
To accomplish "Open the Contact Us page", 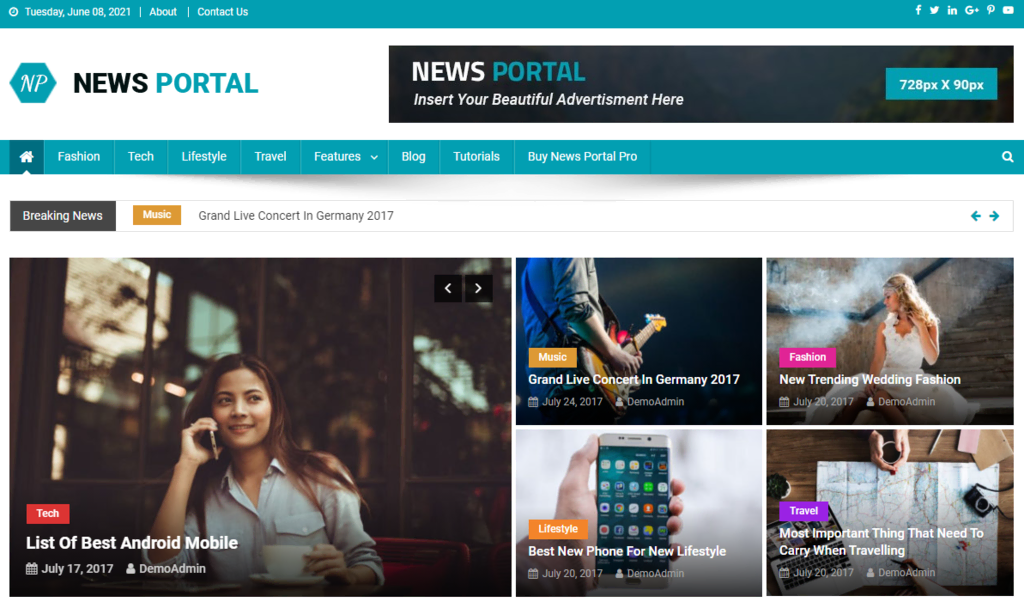I will (x=222, y=11).
